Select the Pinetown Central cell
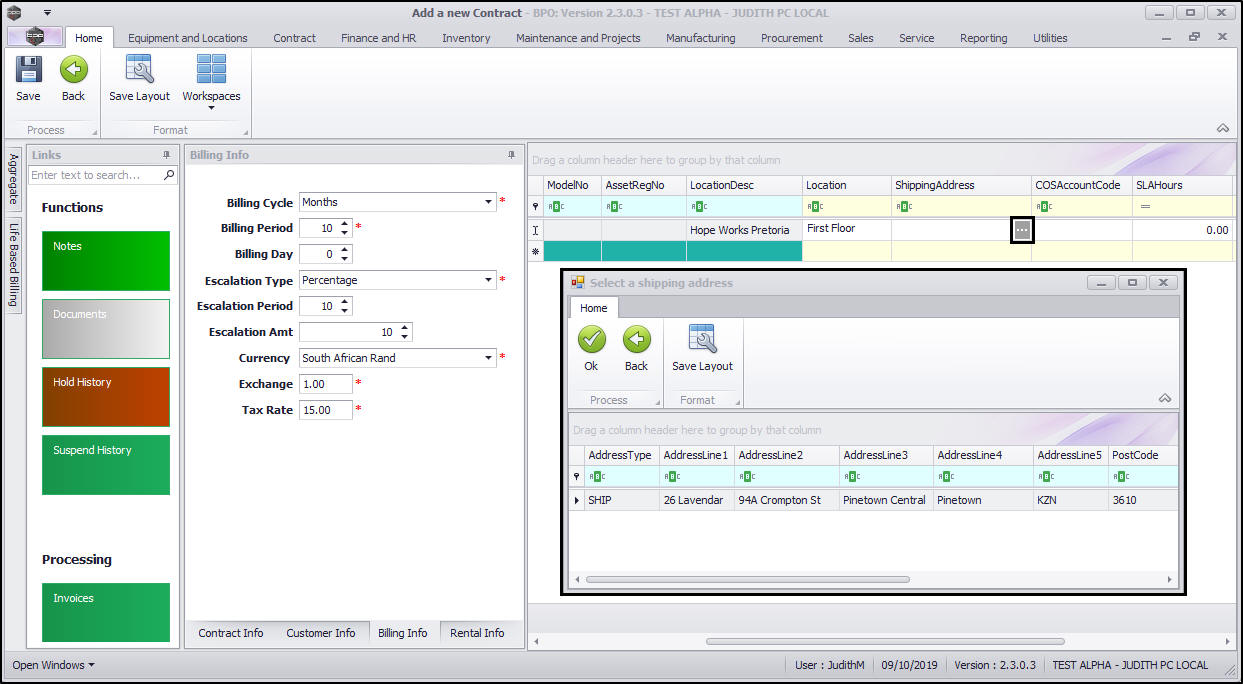The height and width of the screenshot is (684, 1243). point(886,500)
